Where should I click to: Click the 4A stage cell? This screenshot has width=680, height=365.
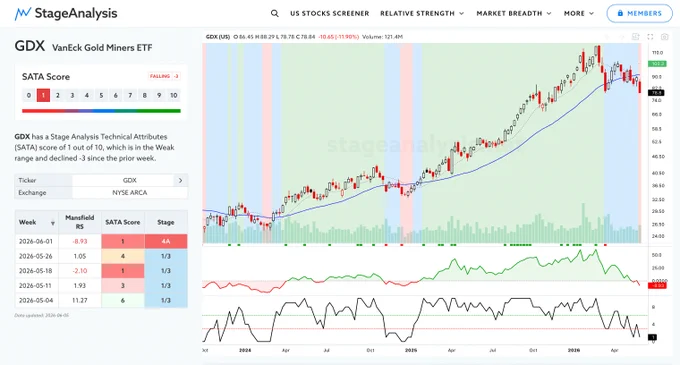(x=166, y=241)
